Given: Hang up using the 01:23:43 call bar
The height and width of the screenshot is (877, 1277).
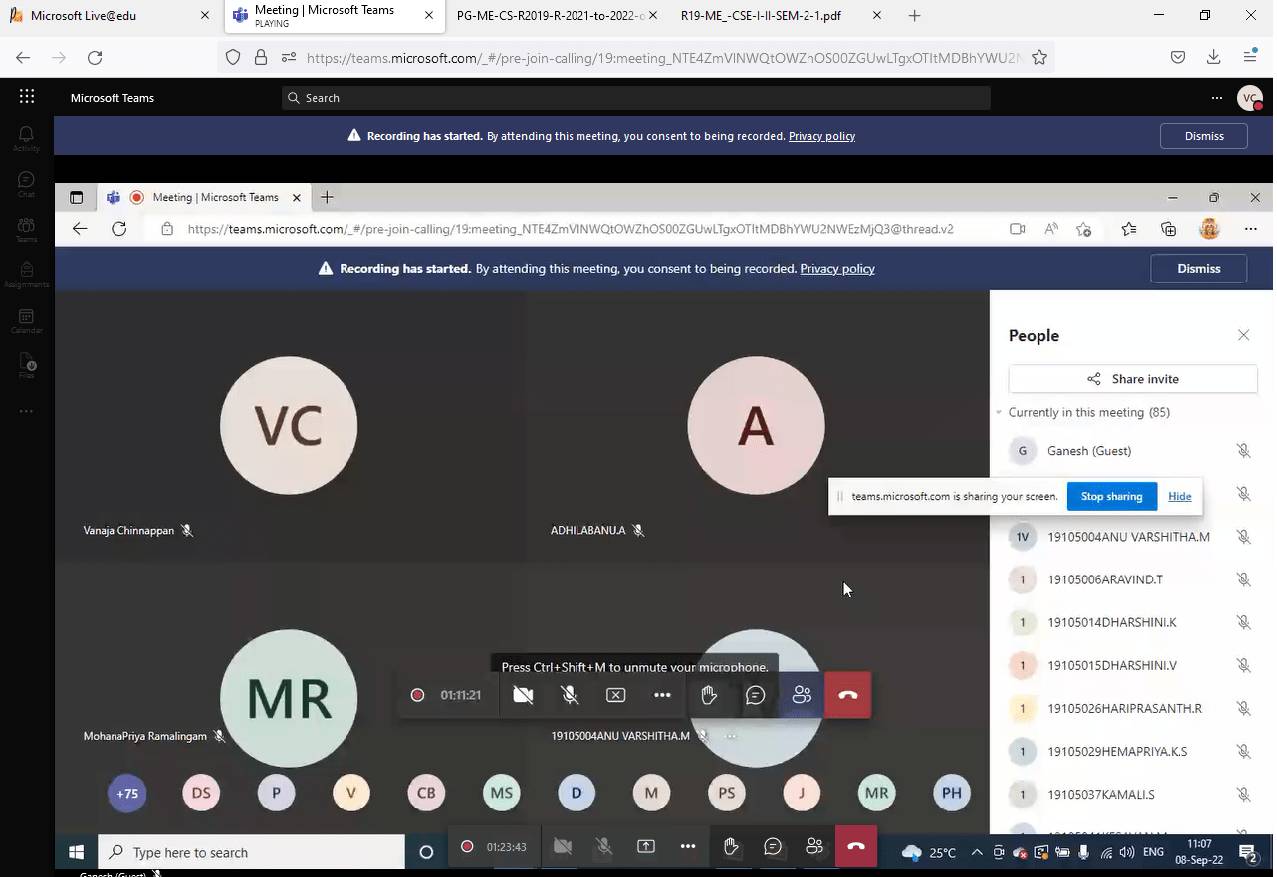Looking at the screenshot, I should click(855, 847).
